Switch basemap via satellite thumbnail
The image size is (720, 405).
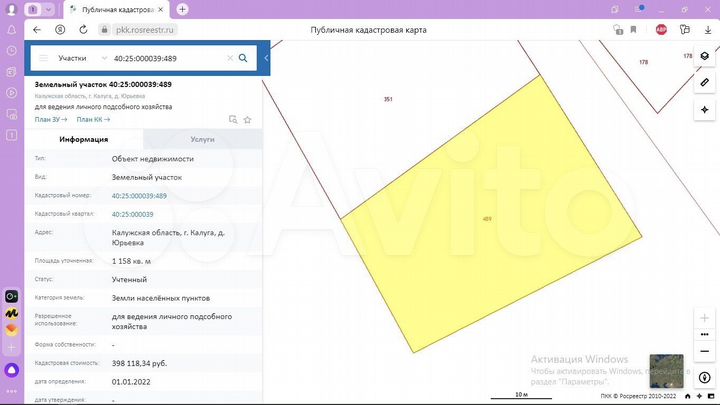[666, 371]
